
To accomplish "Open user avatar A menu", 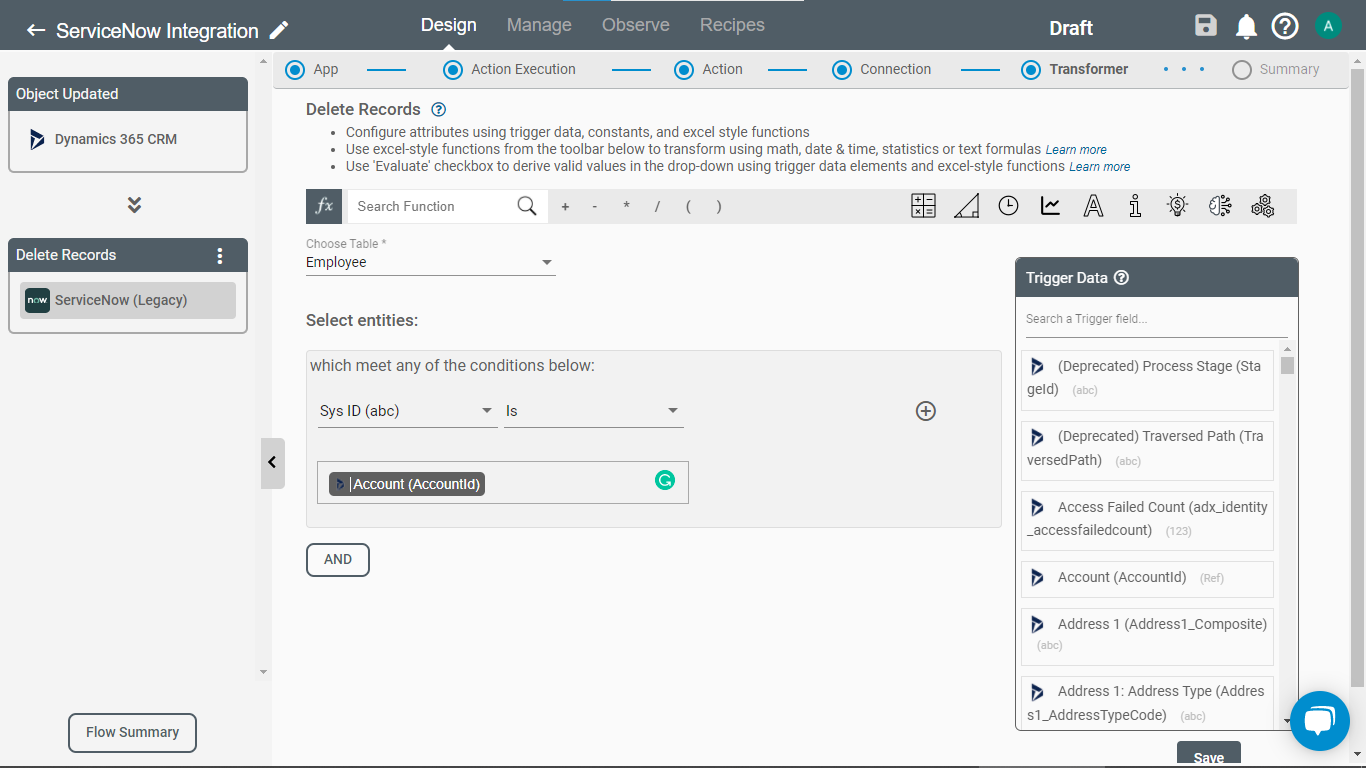I will (x=1328, y=26).
